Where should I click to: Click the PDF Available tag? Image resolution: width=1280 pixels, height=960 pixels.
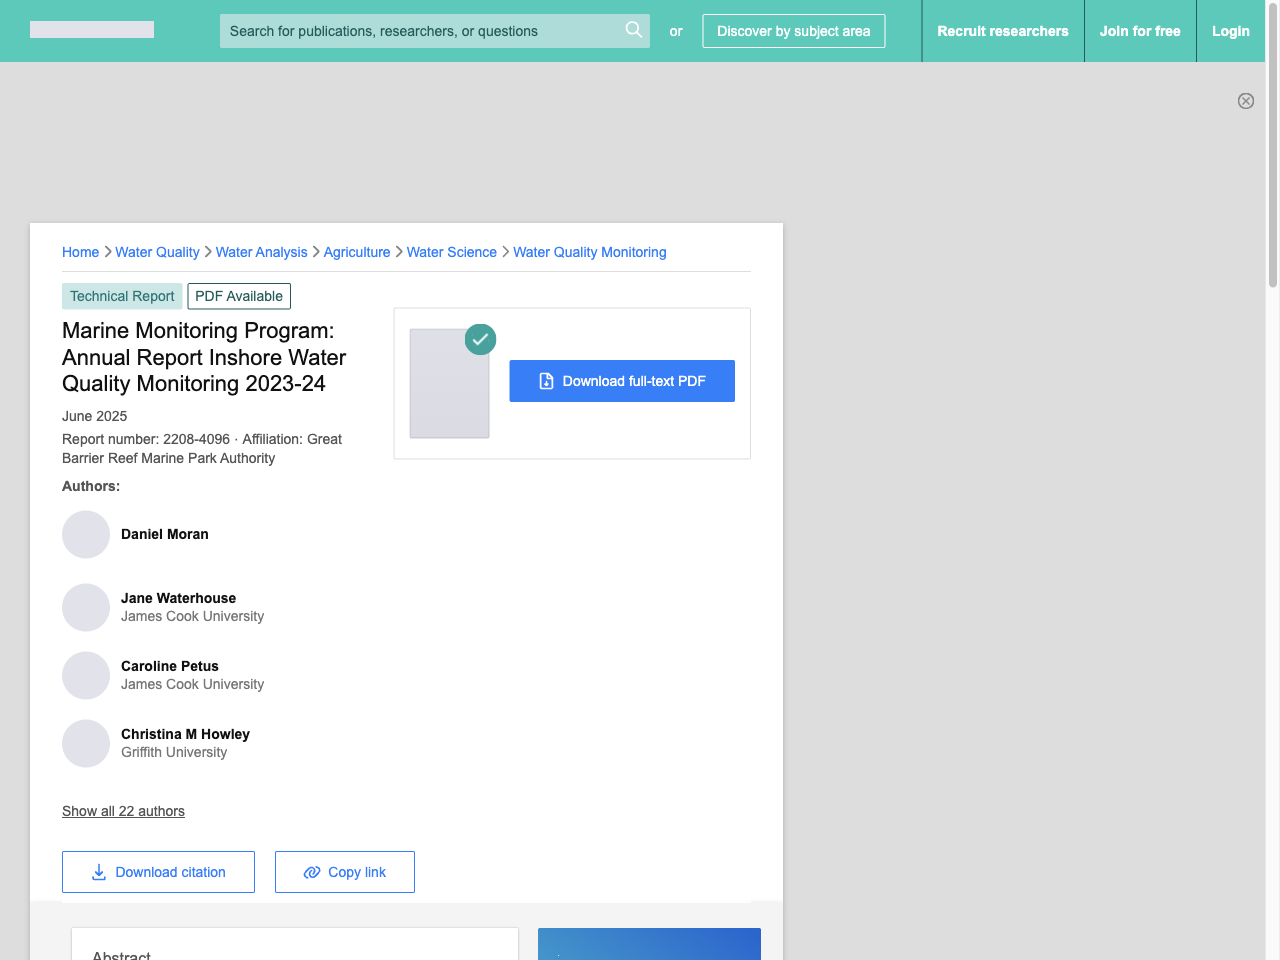coord(239,296)
